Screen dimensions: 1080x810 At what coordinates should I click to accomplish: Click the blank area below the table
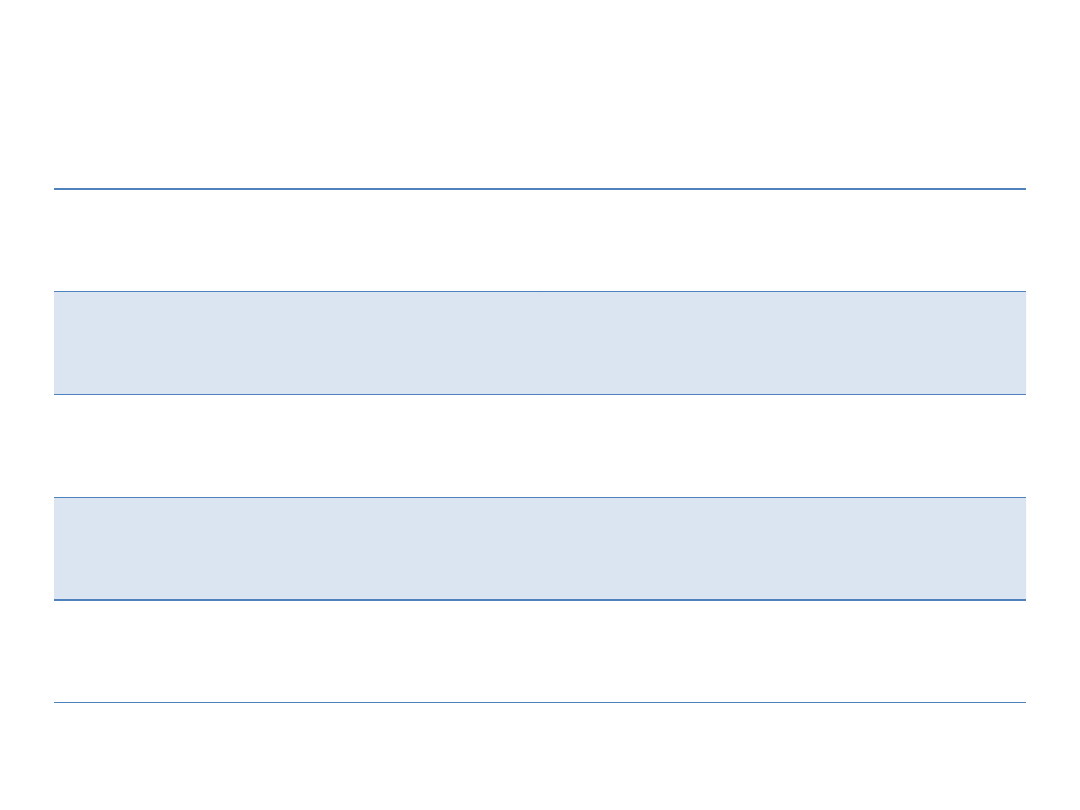540,755
